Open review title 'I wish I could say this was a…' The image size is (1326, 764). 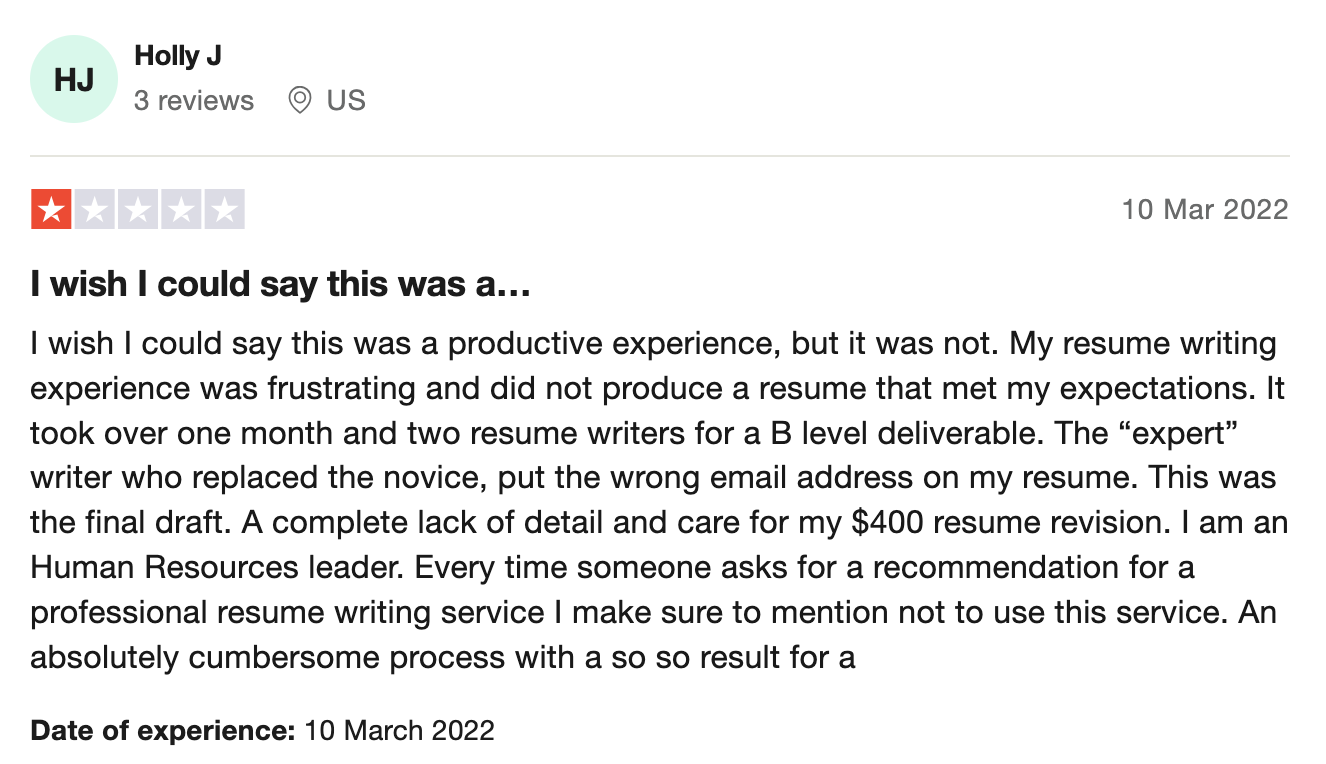click(280, 285)
